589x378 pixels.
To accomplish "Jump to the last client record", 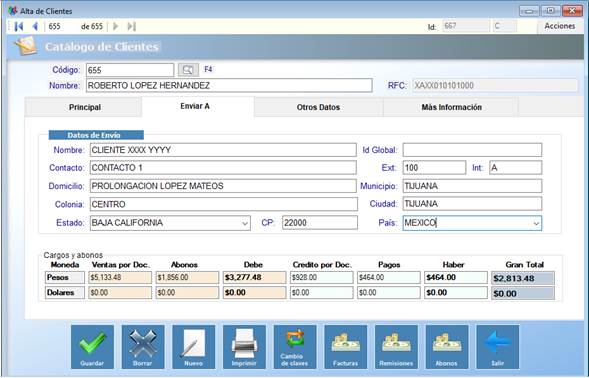I will [x=131, y=26].
